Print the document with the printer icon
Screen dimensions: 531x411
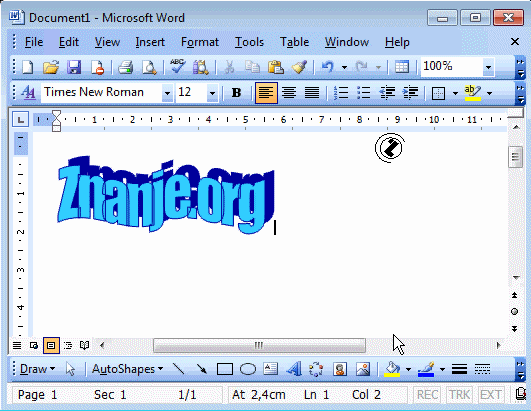[x=125, y=67]
